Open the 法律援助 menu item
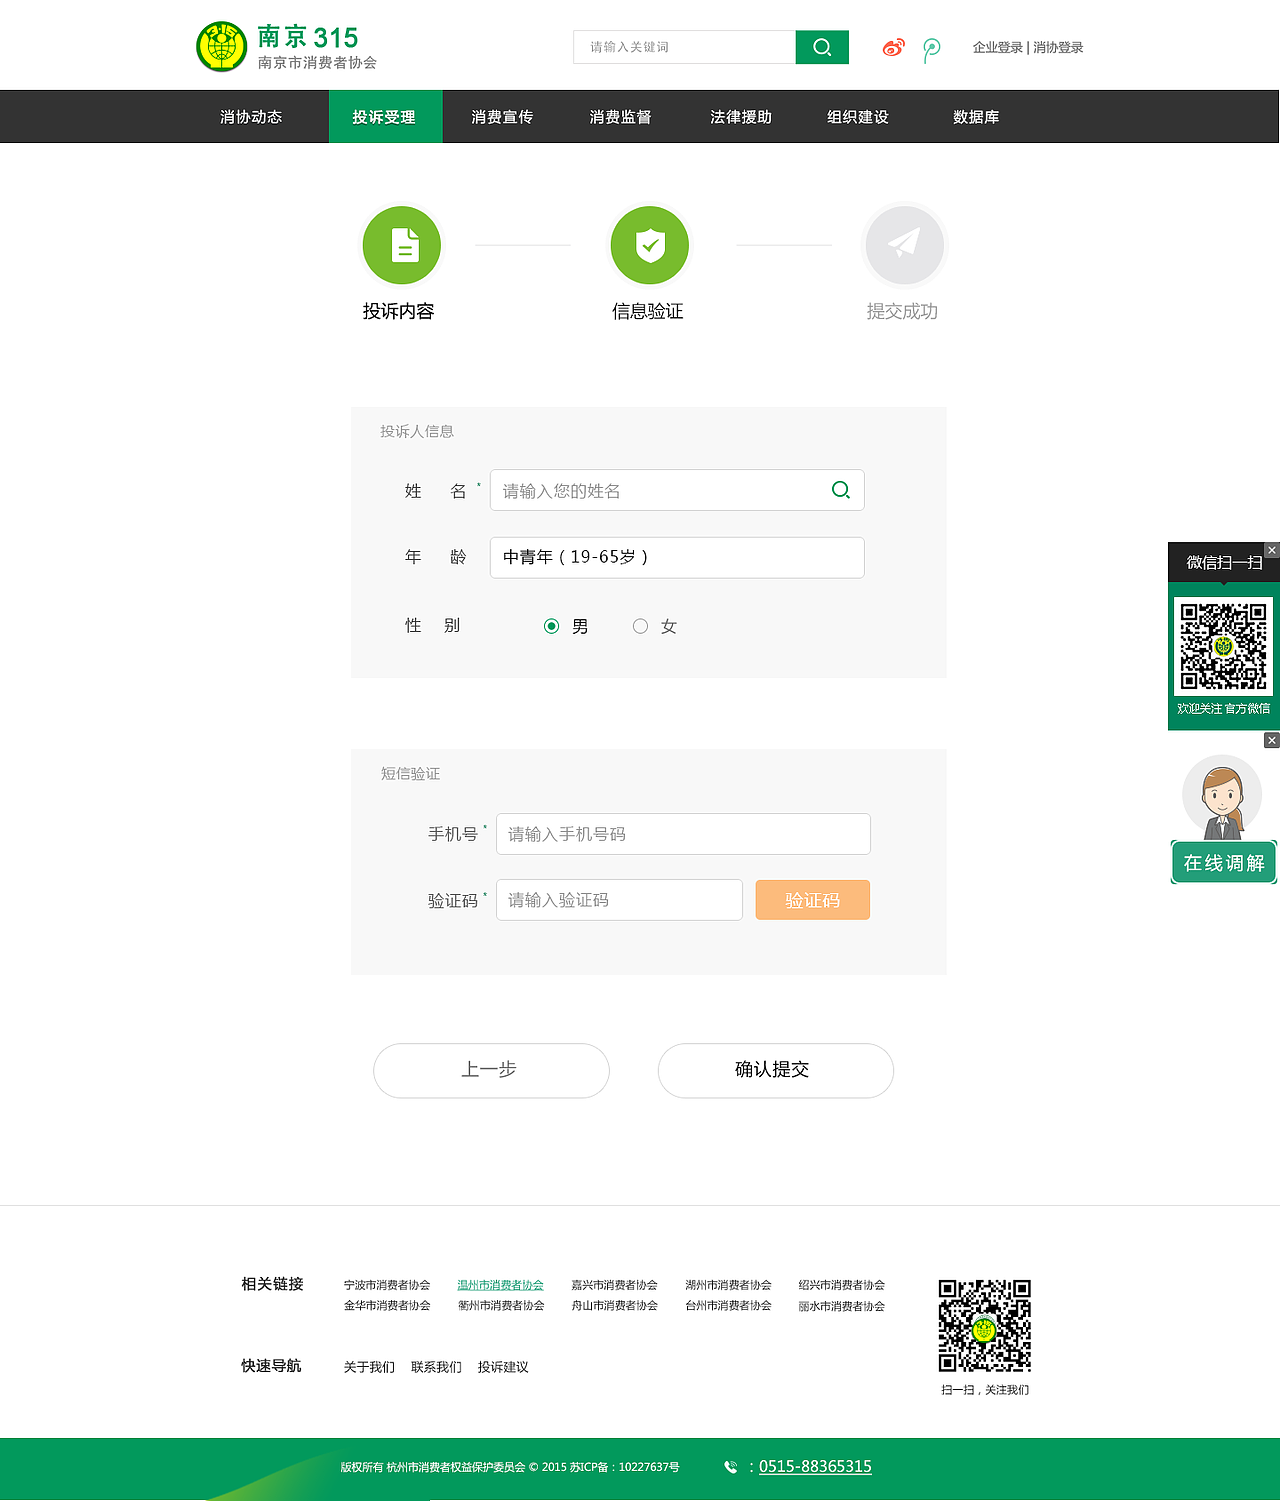1280x1501 pixels. [x=739, y=116]
